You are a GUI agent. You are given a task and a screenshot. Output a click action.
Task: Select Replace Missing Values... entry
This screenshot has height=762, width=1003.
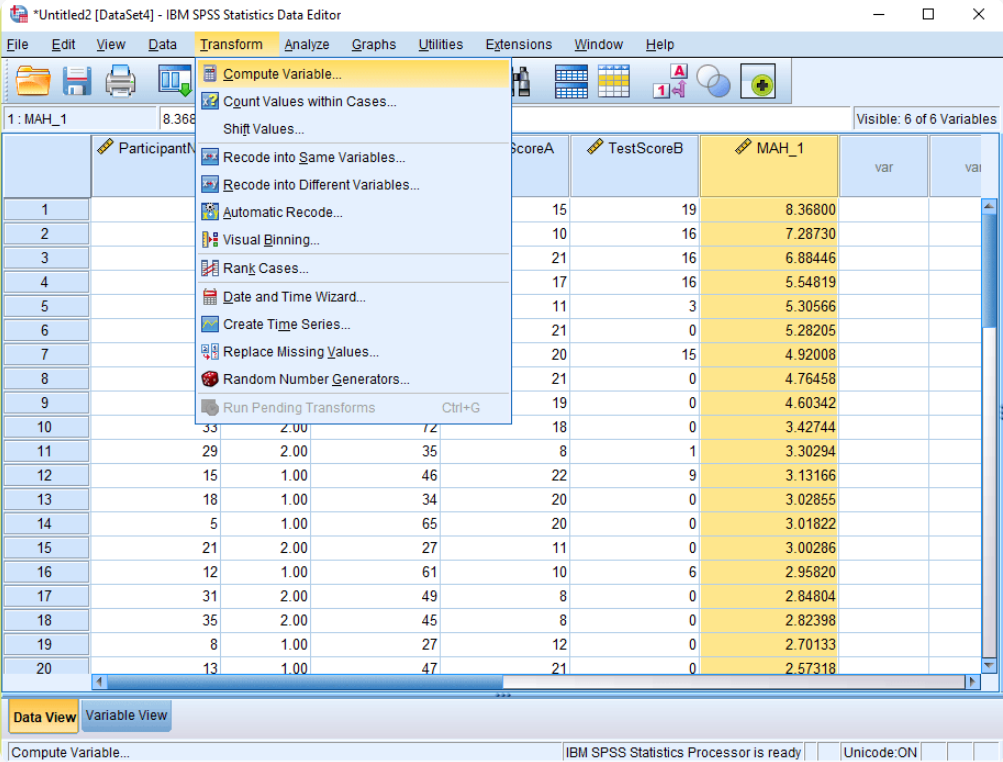(353, 351)
